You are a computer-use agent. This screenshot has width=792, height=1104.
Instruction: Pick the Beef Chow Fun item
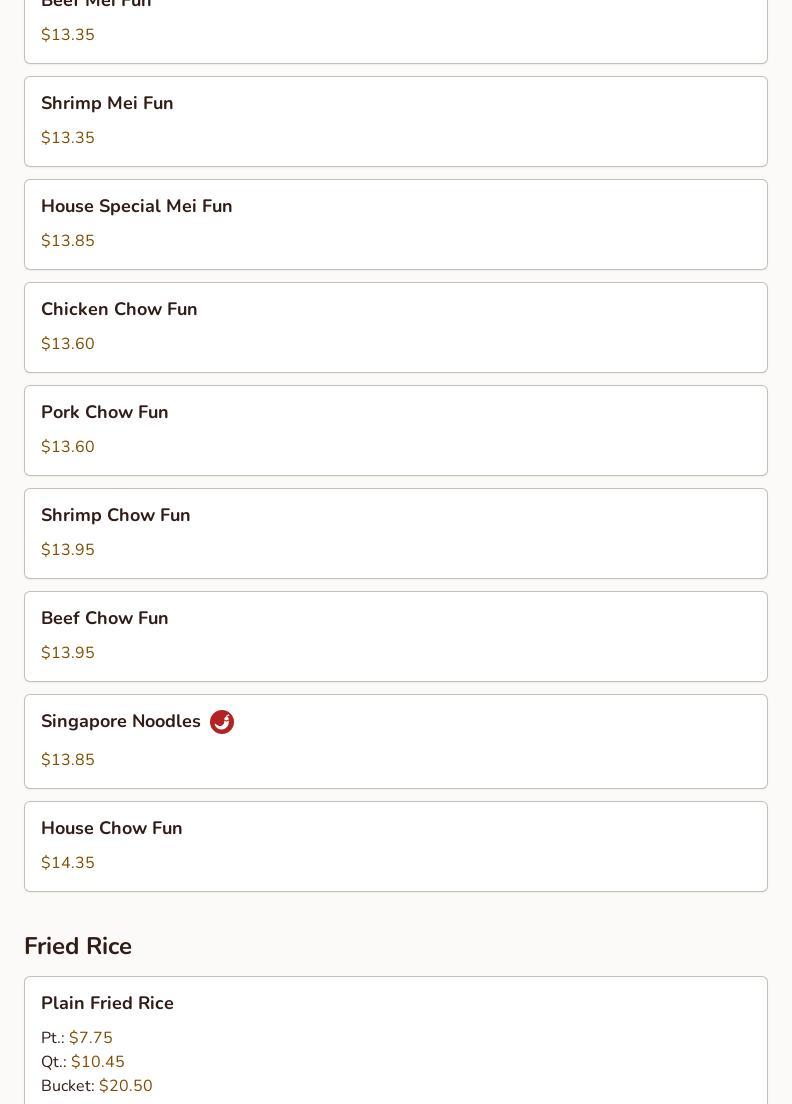click(x=396, y=636)
